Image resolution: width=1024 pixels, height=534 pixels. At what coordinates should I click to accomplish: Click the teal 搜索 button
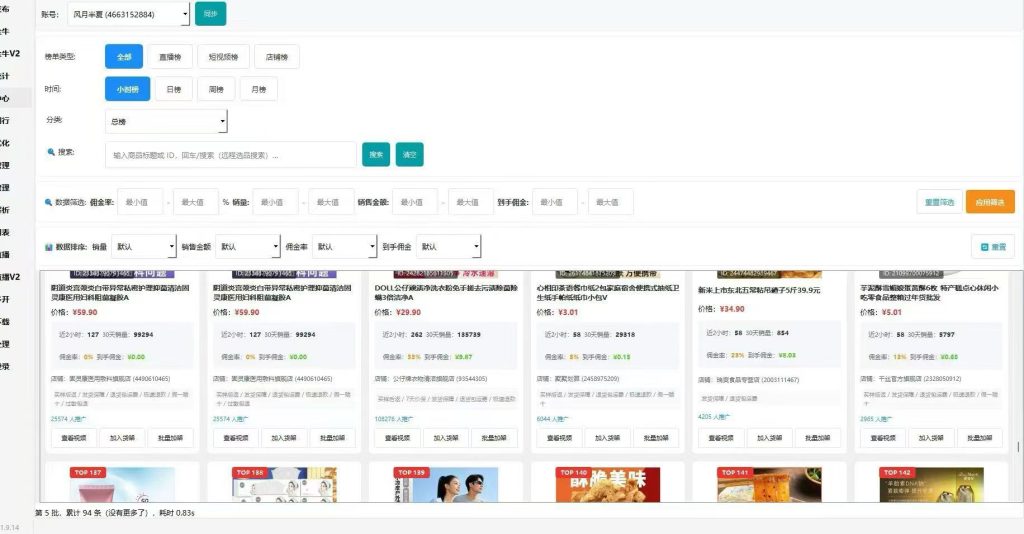(376, 155)
